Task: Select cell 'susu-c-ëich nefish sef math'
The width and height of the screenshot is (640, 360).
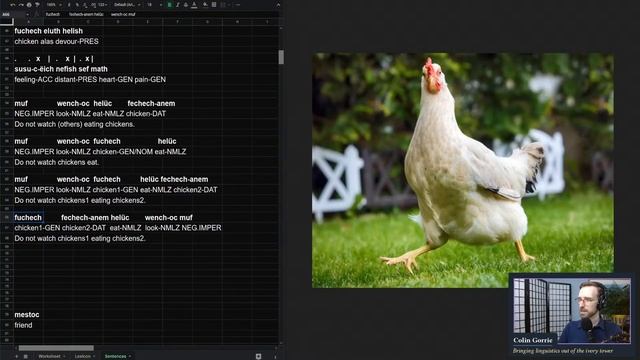Action: click(61, 69)
